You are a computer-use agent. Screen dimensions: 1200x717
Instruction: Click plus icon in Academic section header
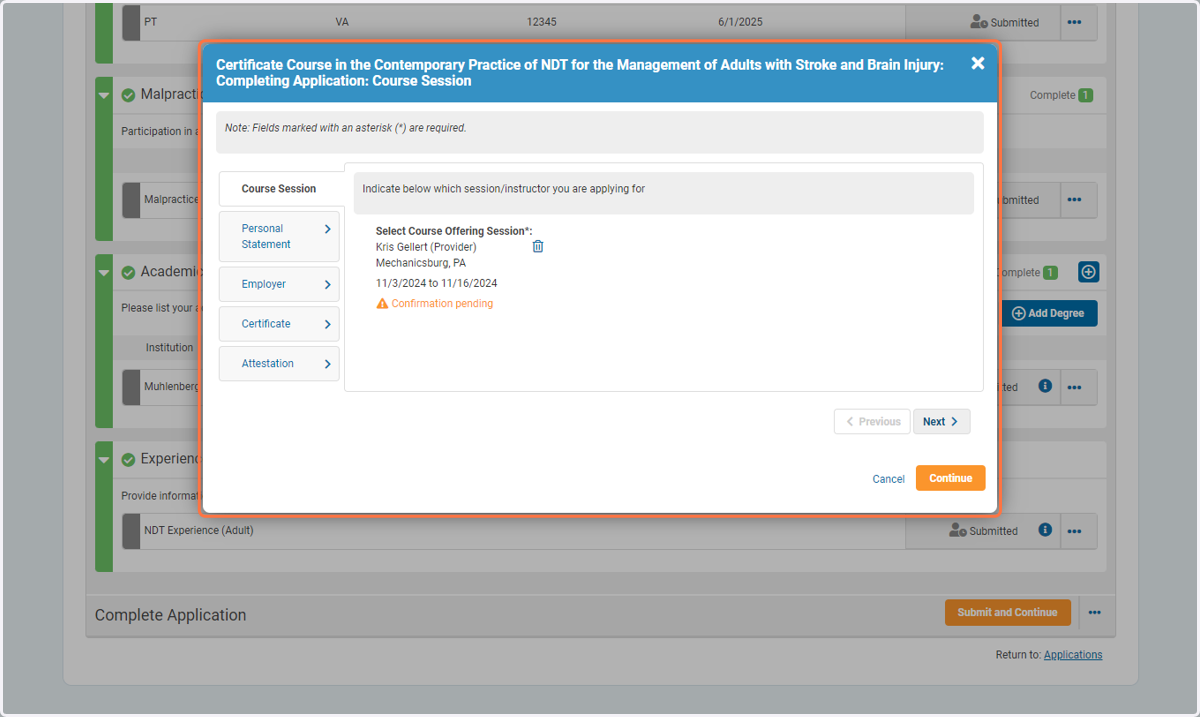tap(1089, 271)
